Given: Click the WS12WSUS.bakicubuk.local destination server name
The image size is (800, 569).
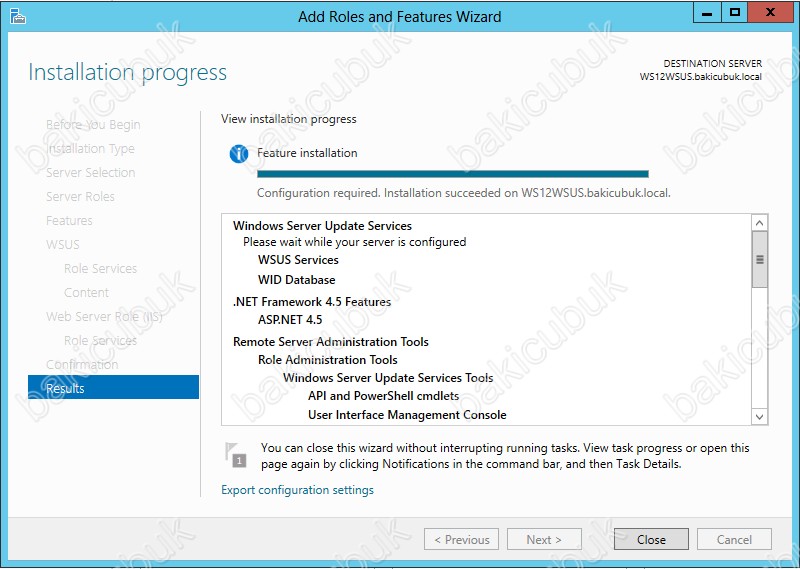Looking at the screenshot, I should click(701, 77).
